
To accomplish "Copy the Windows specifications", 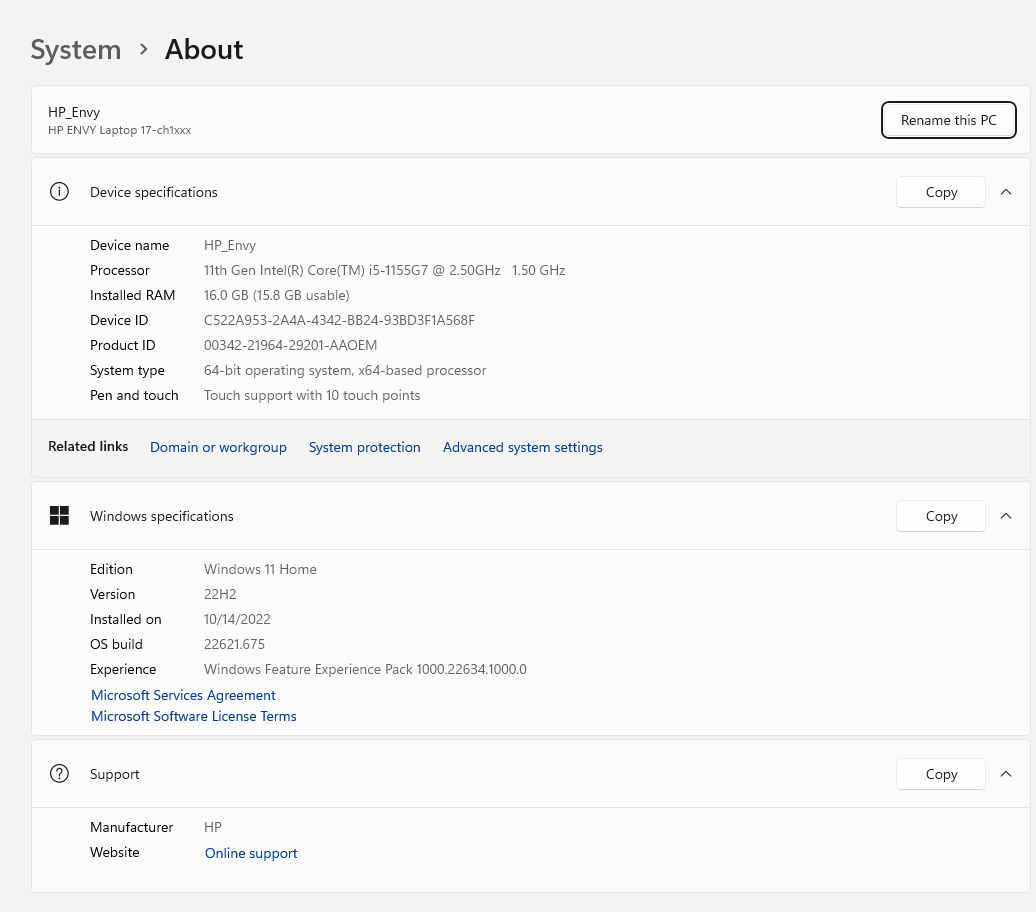I will 940,516.
